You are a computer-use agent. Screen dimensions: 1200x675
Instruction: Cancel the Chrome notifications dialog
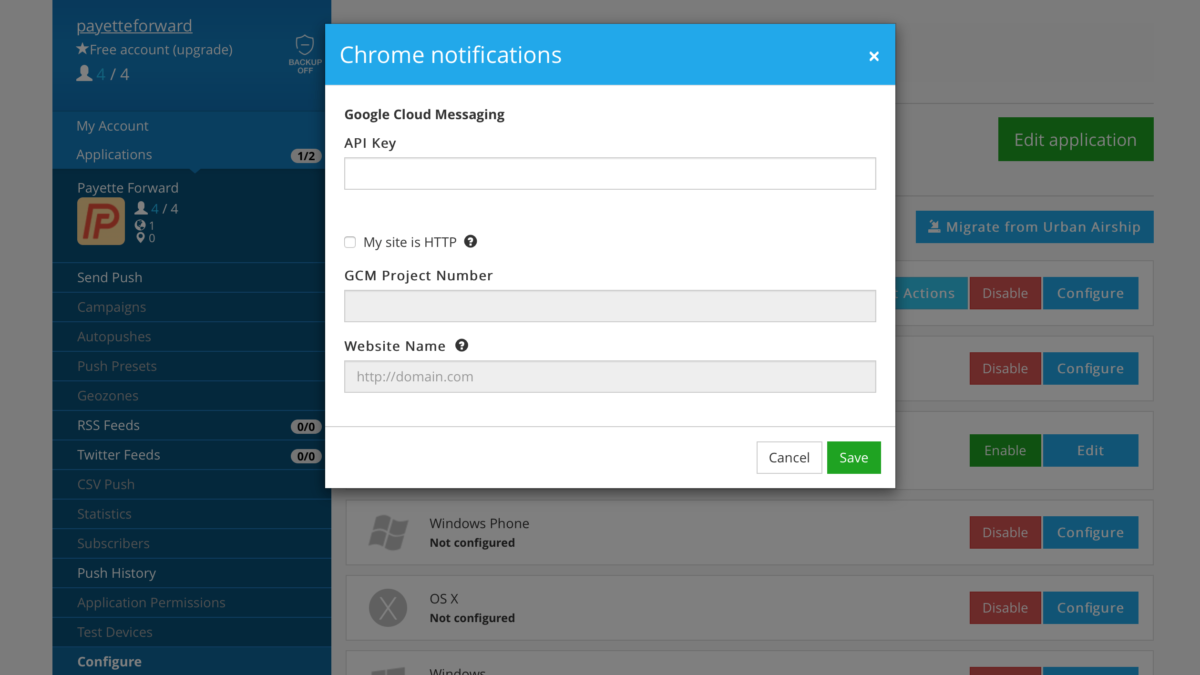[x=789, y=457]
